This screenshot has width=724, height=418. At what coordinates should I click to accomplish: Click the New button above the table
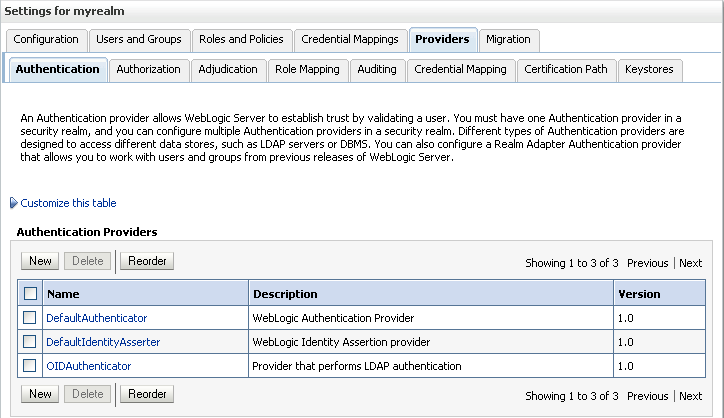point(40,261)
